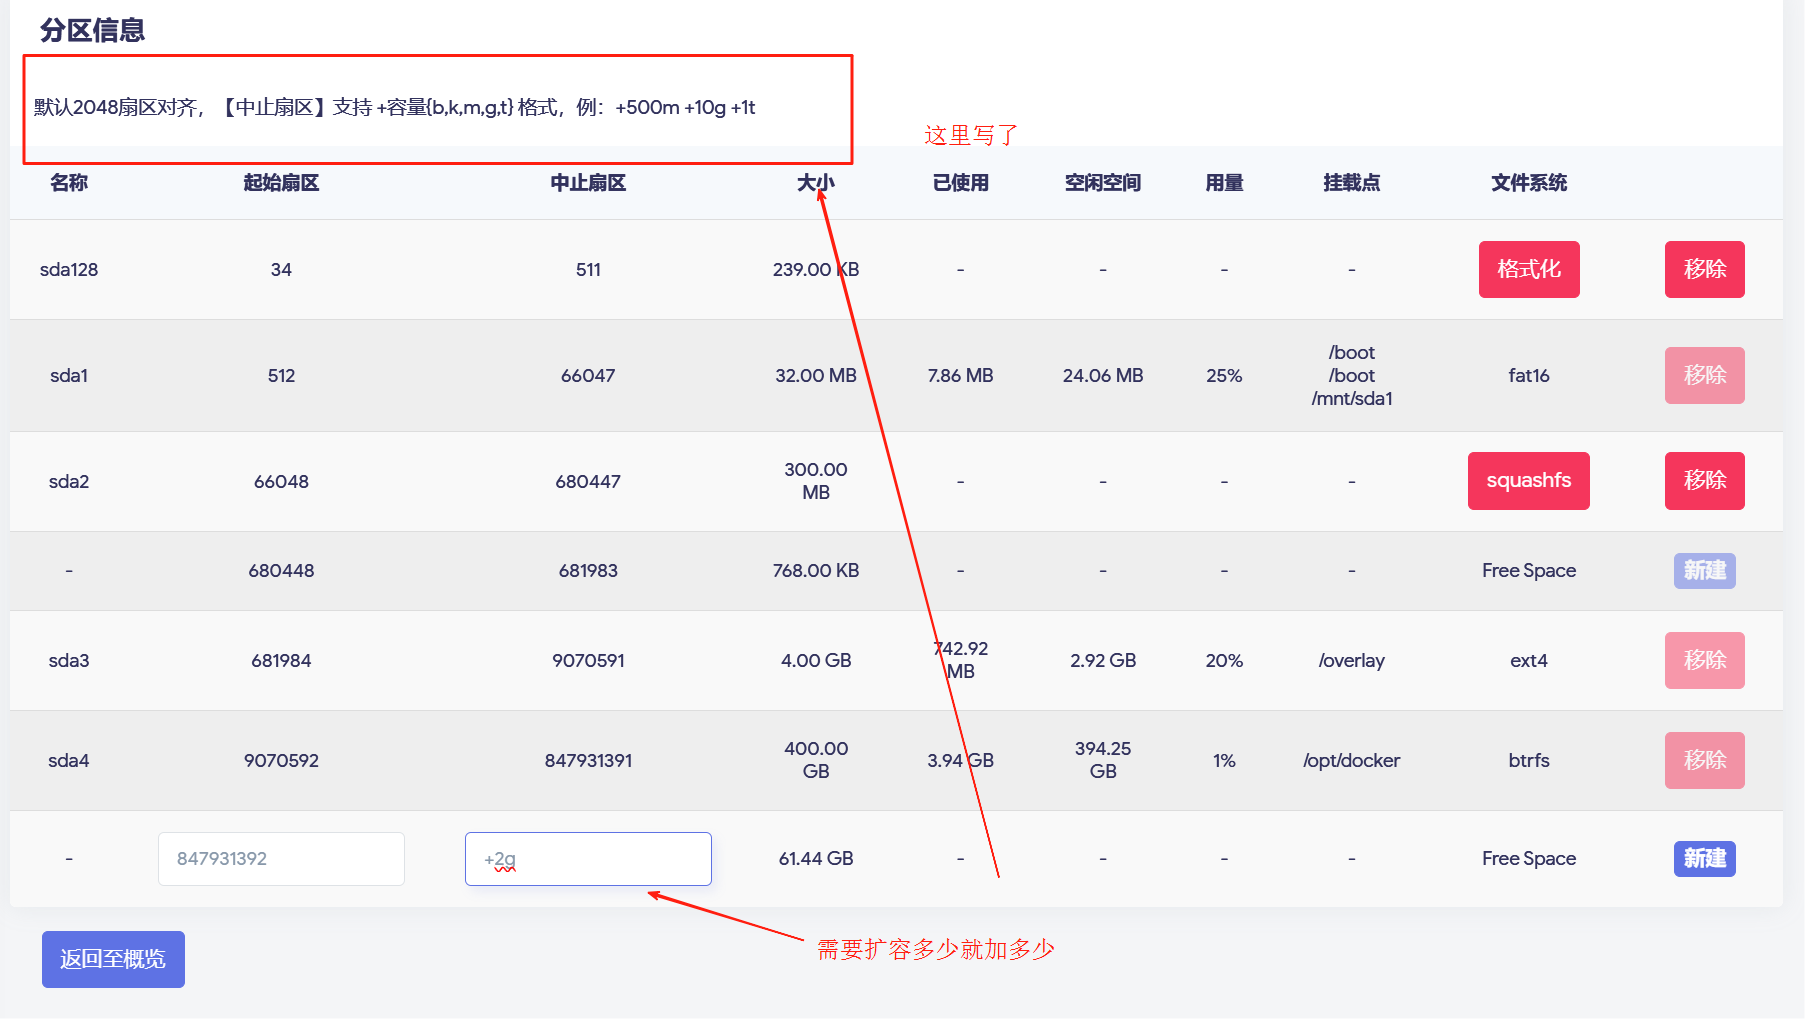The image size is (1805, 1019).
Task: Focus the start sector field showing 847931392
Action: pos(281,859)
